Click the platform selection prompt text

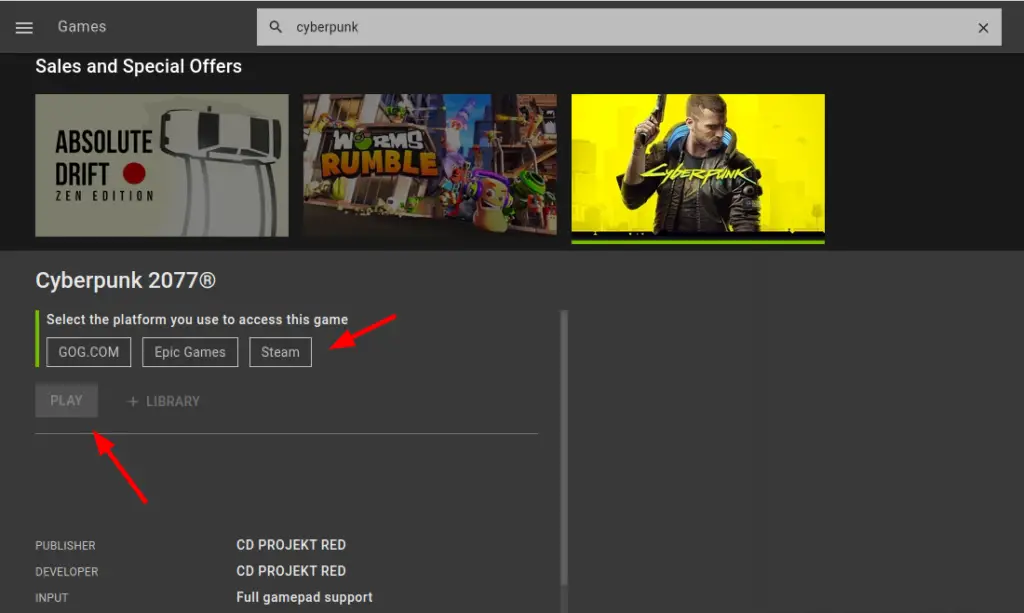tap(197, 319)
